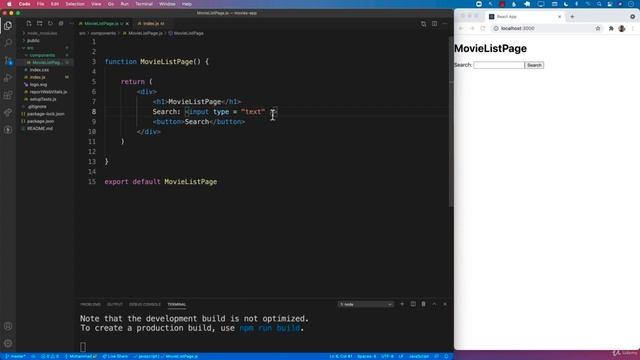Image resolution: width=640 pixels, height=360 pixels.
Task: Expand the public folder
Action: coord(33,40)
